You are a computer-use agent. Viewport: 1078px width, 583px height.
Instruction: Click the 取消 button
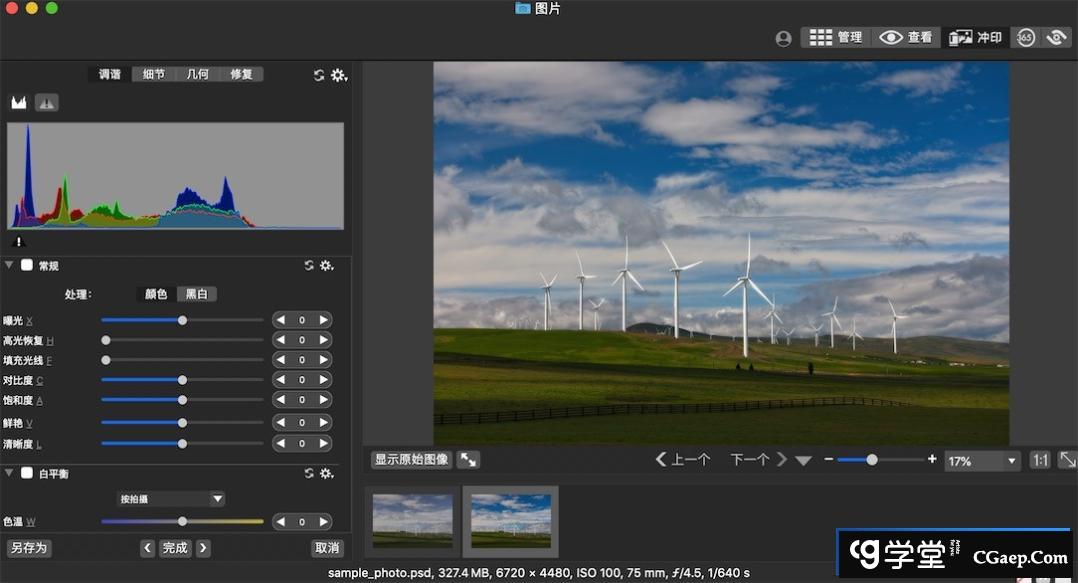(327, 548)
